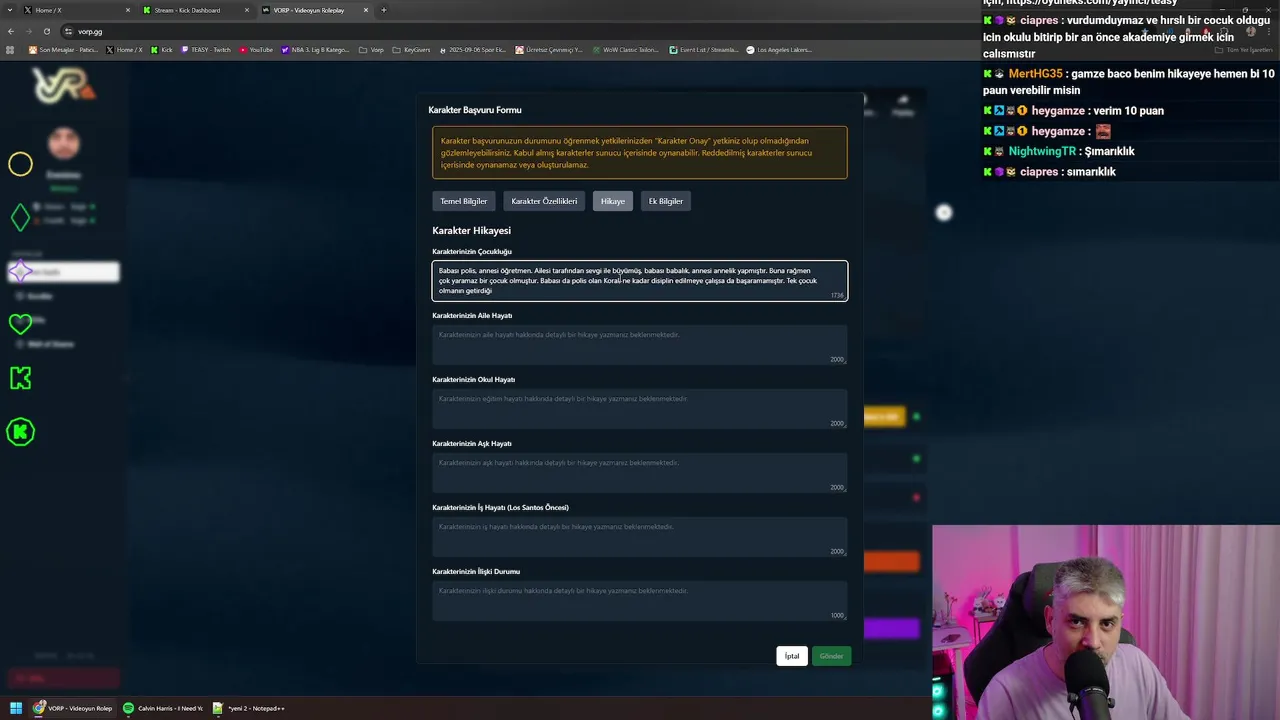This screenshot has width=1280, height=720.
Task: Open the 2025-09-06 Spor Ek bookmark
Action: click(473, 50)
